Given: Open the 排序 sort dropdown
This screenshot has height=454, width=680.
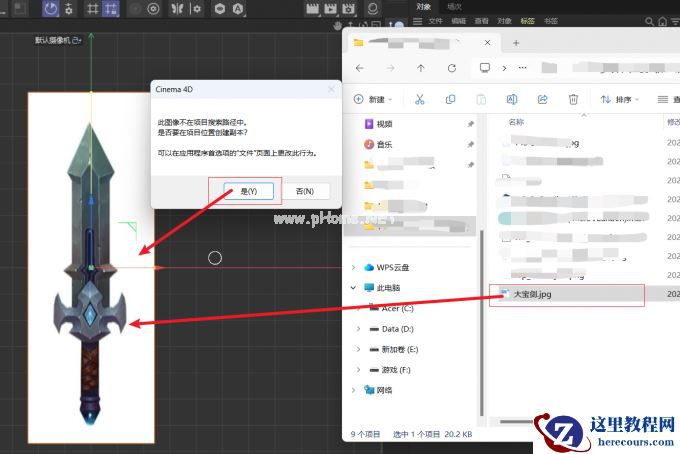Looking at the screenshot, I should pyautogui.click(x=620, y=99).
